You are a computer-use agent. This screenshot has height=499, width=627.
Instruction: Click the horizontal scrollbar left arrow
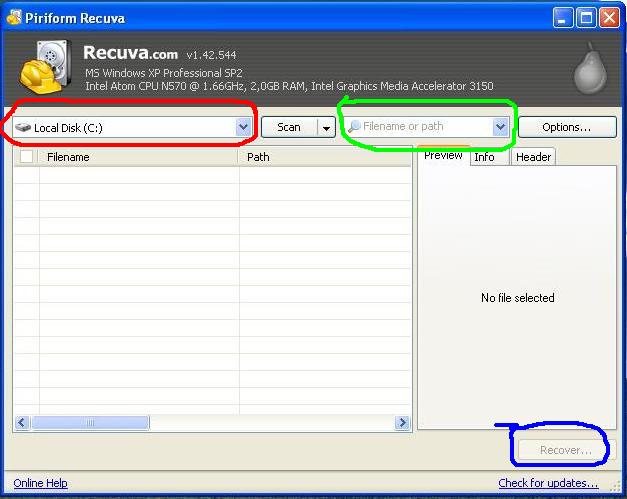click(22, 423)
